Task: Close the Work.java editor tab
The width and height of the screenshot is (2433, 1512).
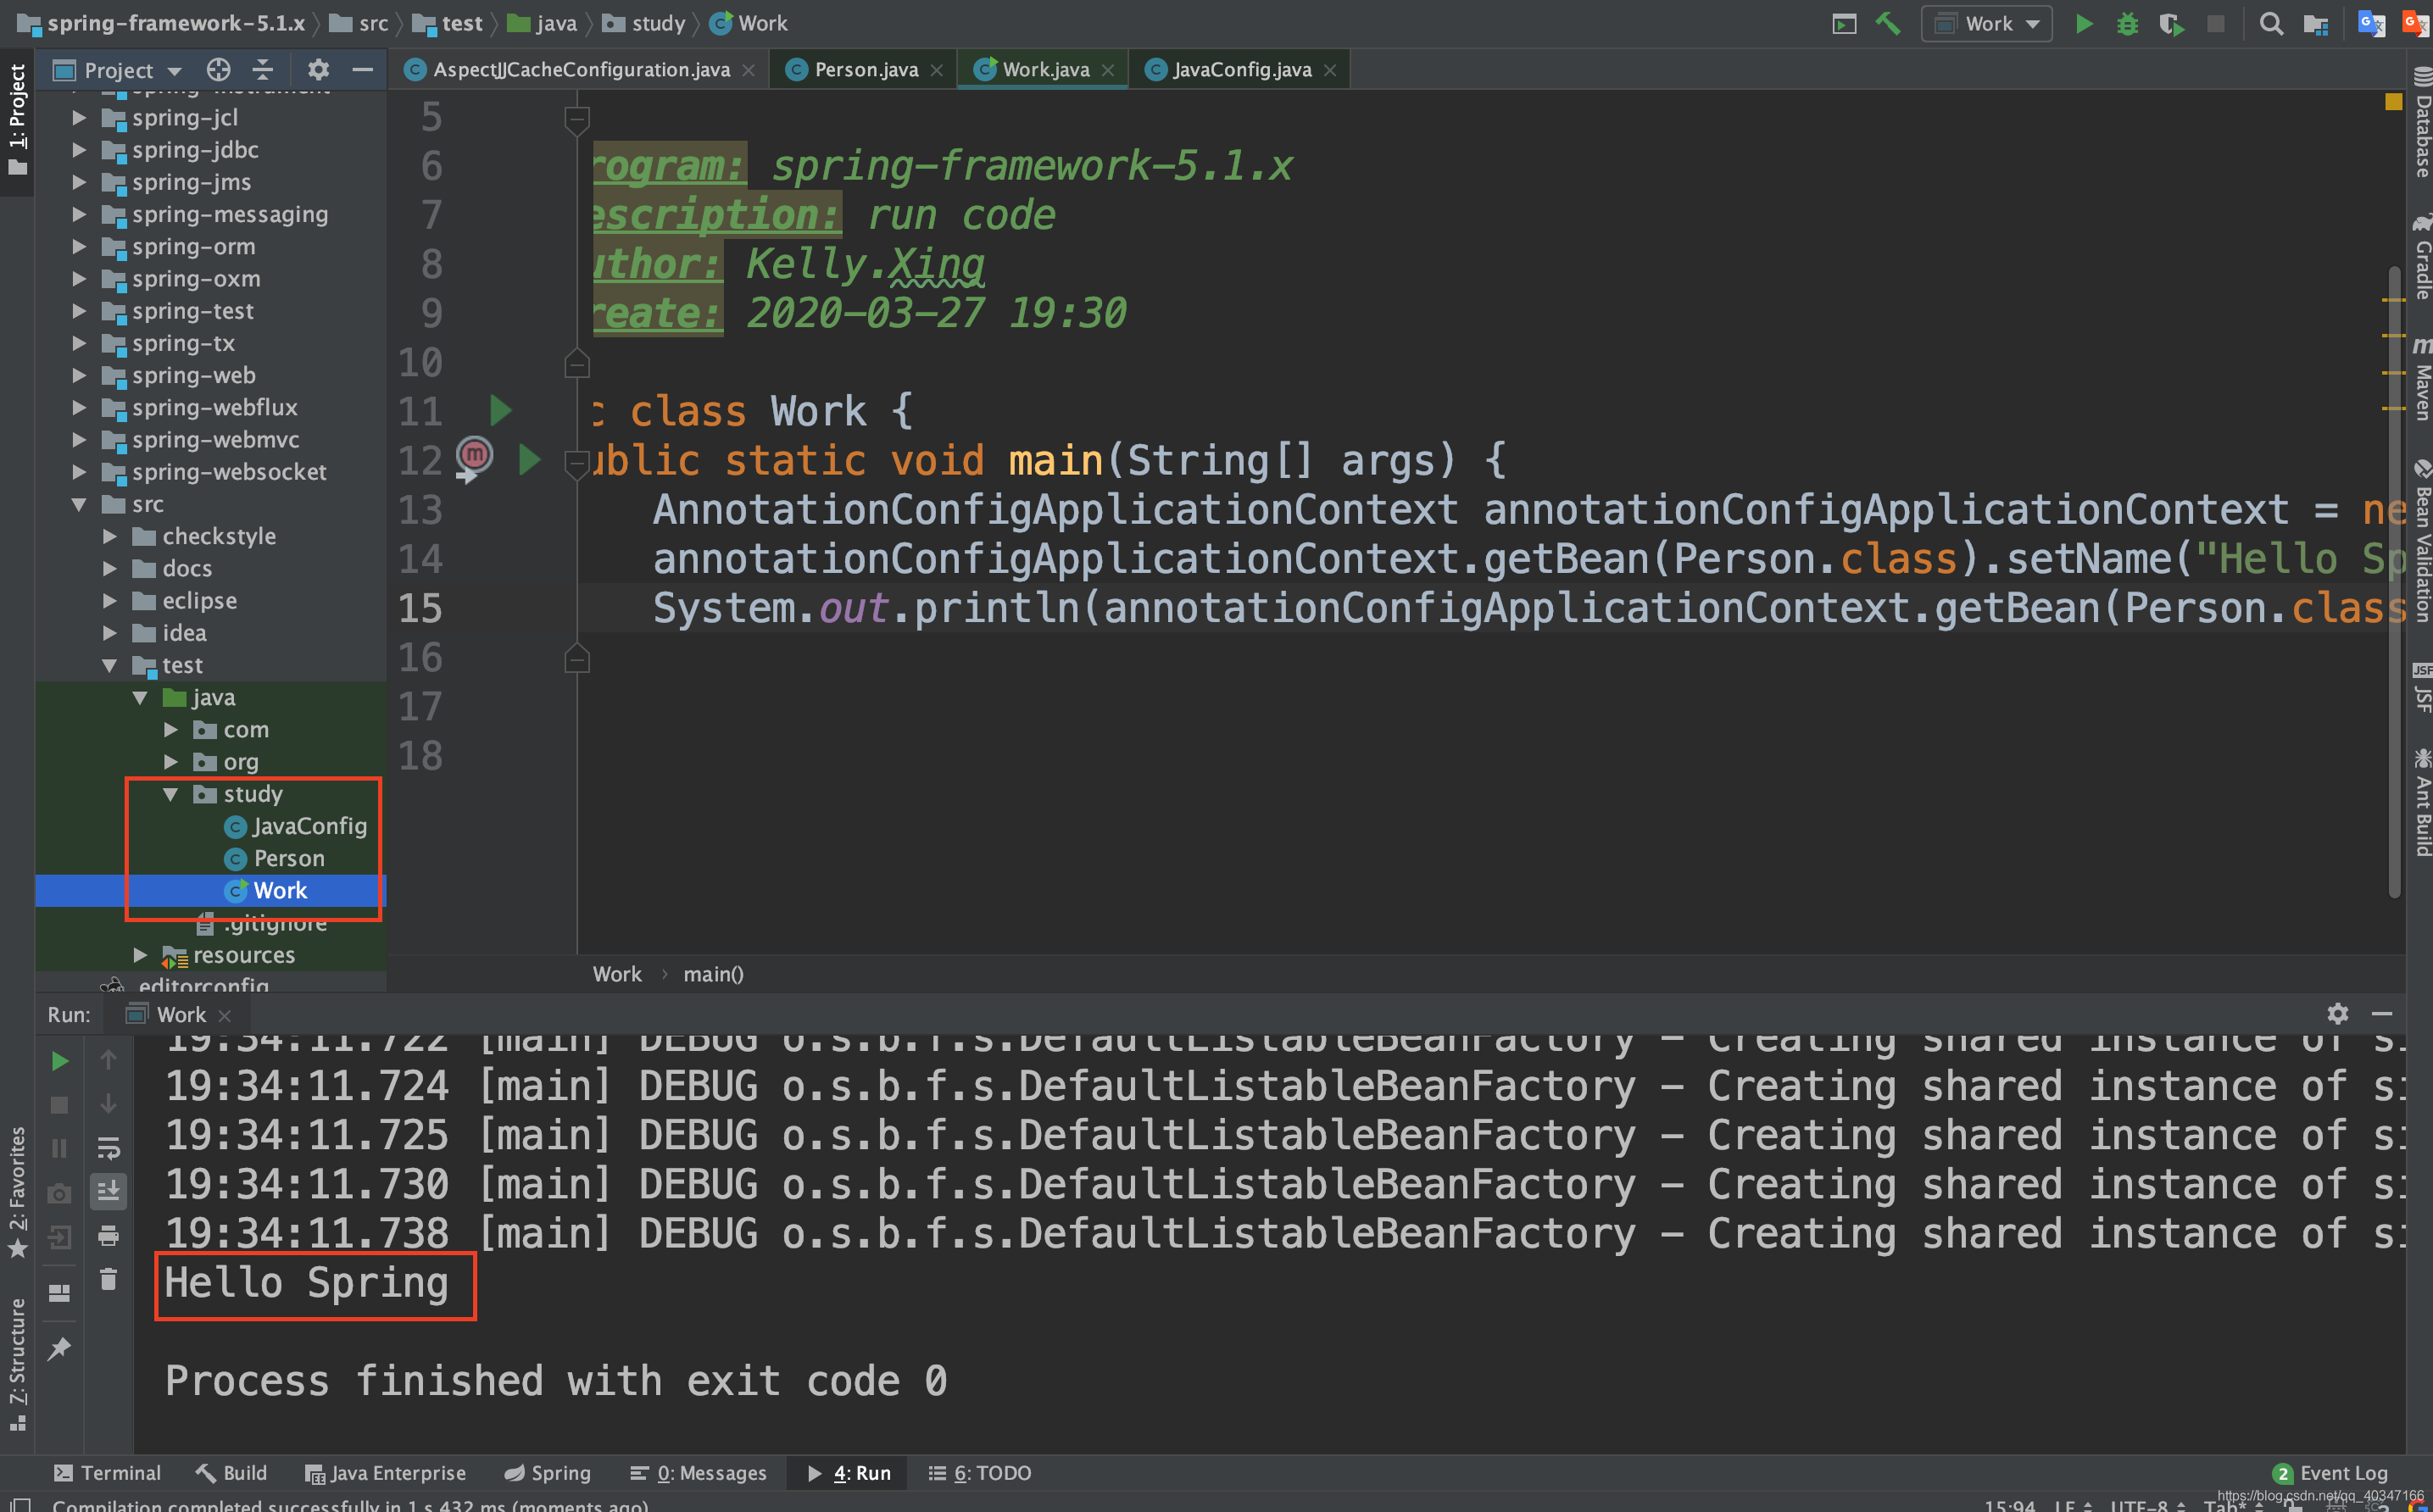Action: (x=1108, y=70)
